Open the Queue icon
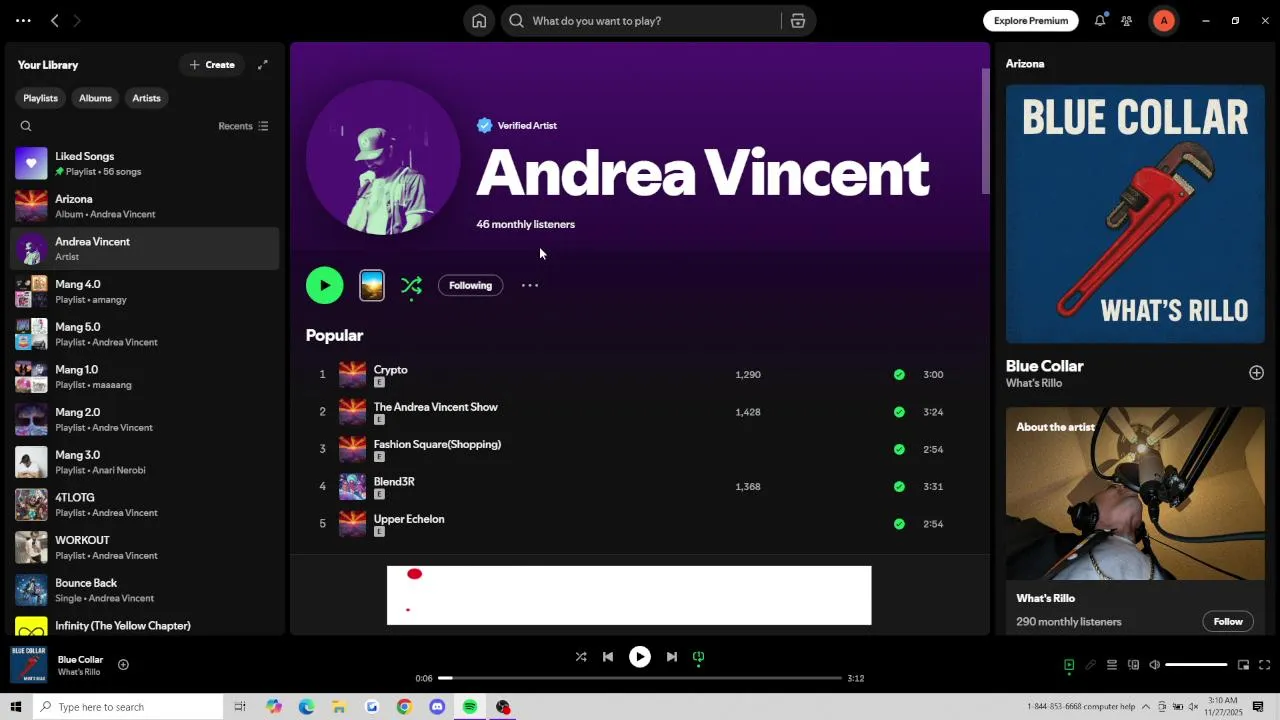This screenshot has height=720, width=1280. 1111,665
